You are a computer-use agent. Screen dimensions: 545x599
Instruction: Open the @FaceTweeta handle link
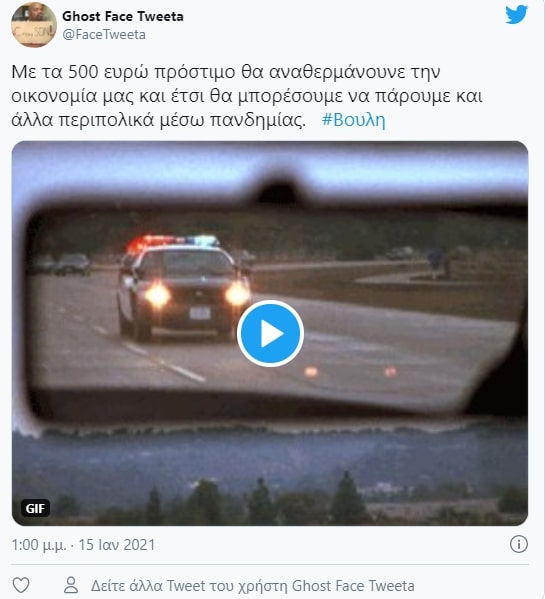click(x=104, y=34)
